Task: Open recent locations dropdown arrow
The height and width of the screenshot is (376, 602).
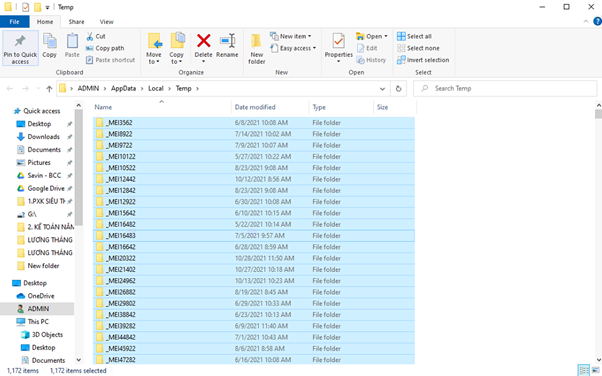Action: [x=38, y=89]
